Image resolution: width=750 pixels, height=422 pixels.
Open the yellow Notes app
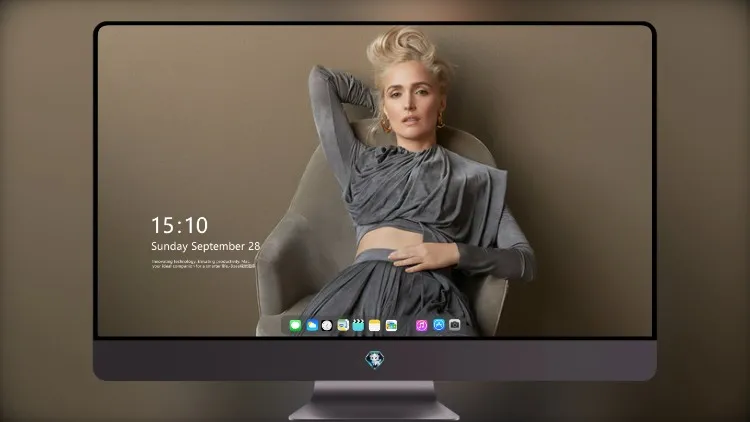(375, 326)
